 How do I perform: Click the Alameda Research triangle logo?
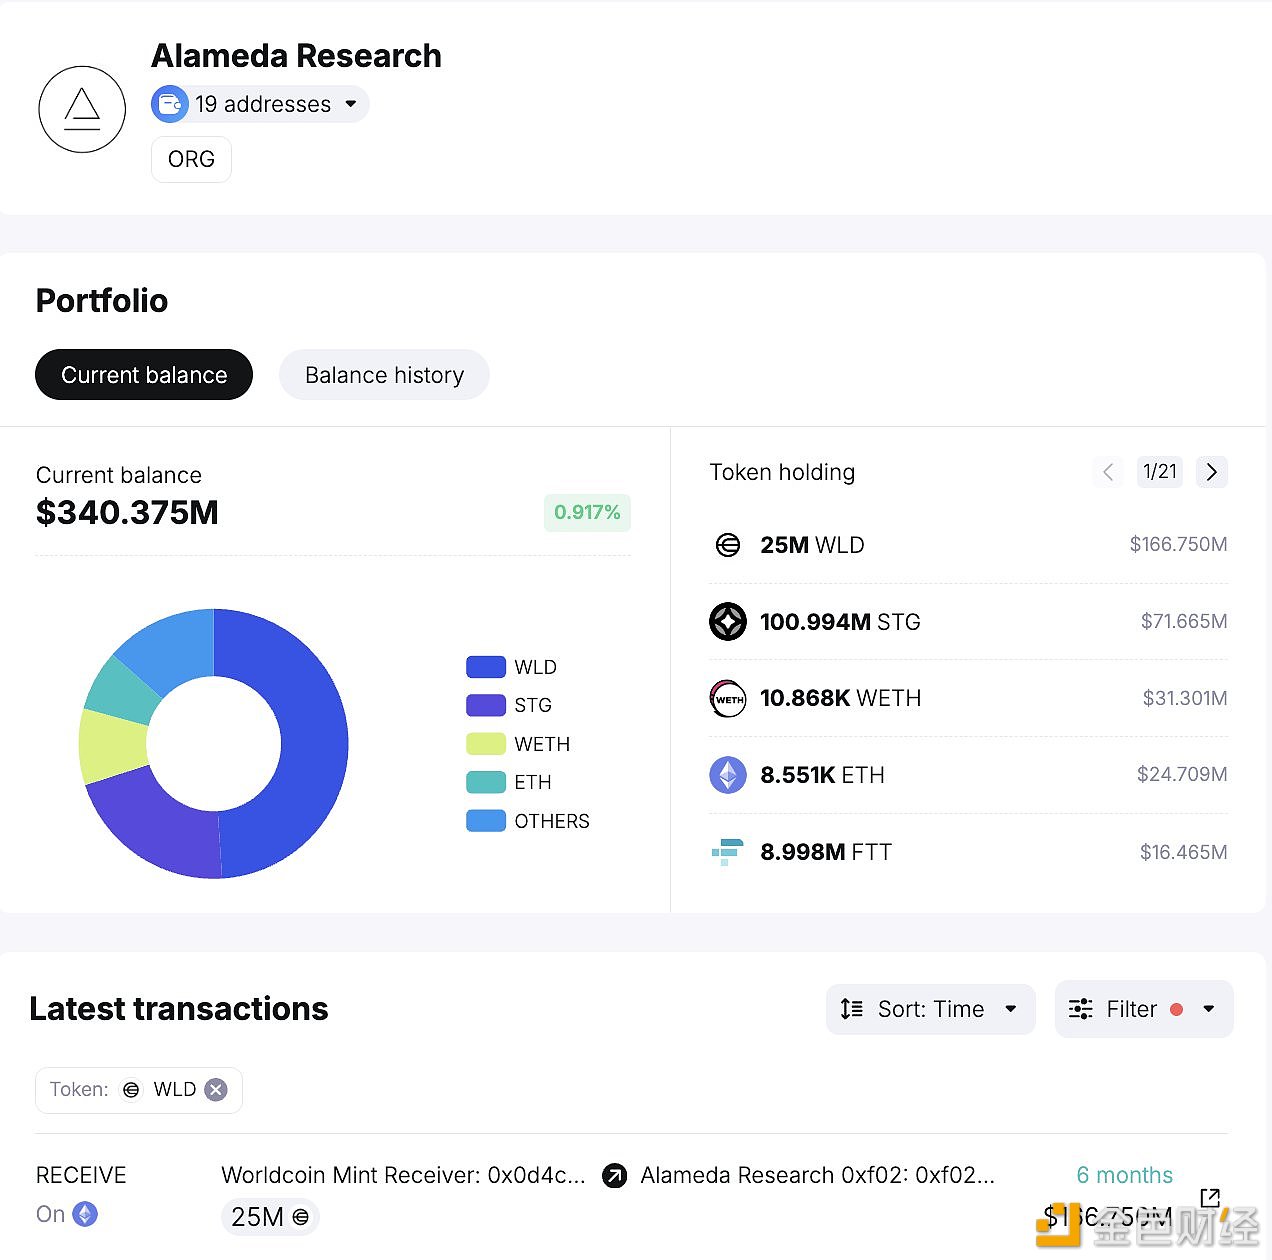coord(82,110)
